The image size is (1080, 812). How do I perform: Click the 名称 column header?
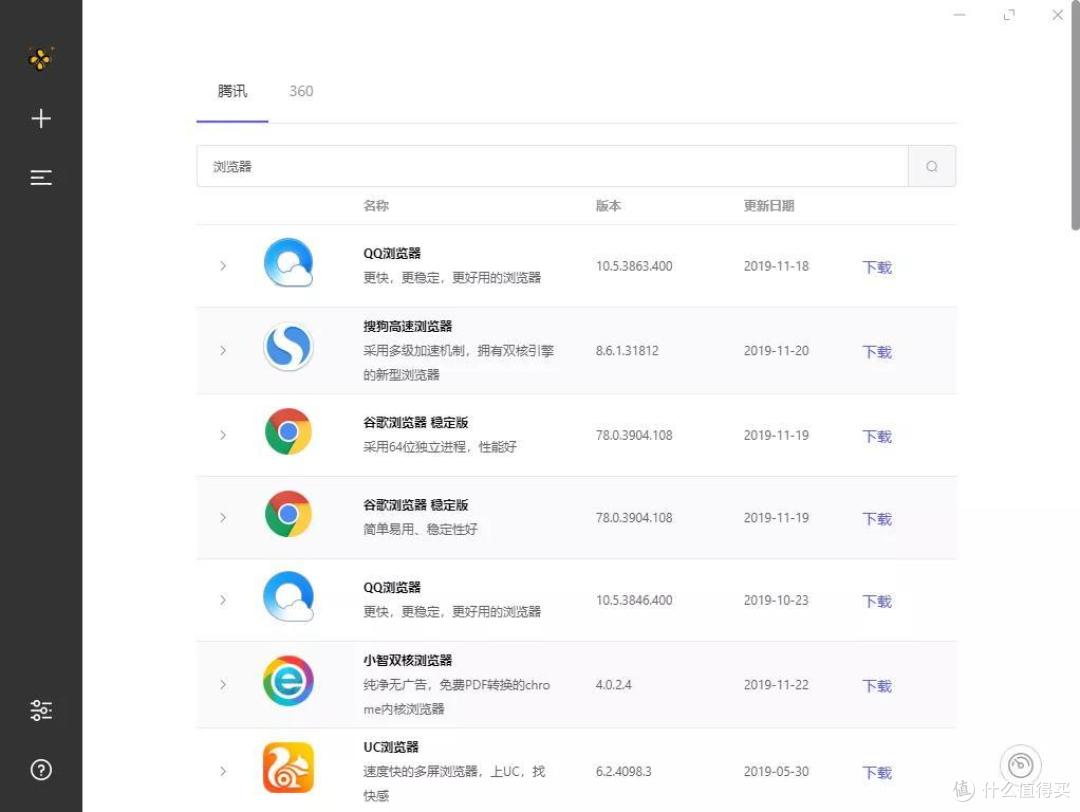point(376,205)
